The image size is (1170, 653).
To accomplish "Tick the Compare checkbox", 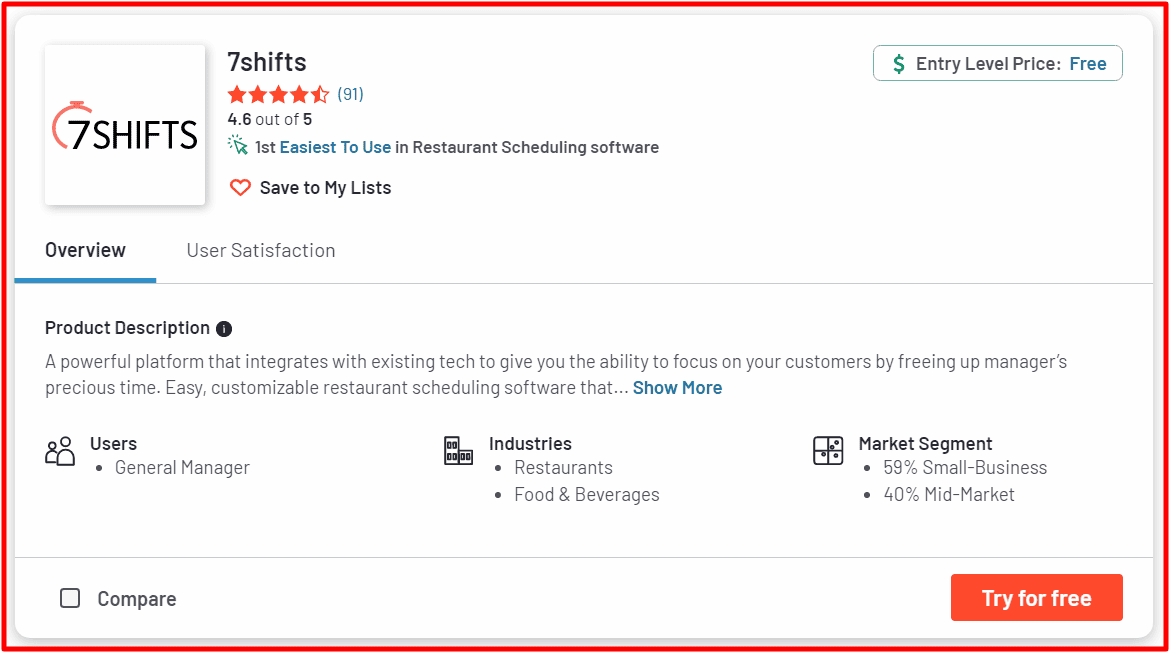I will [70, 599].
